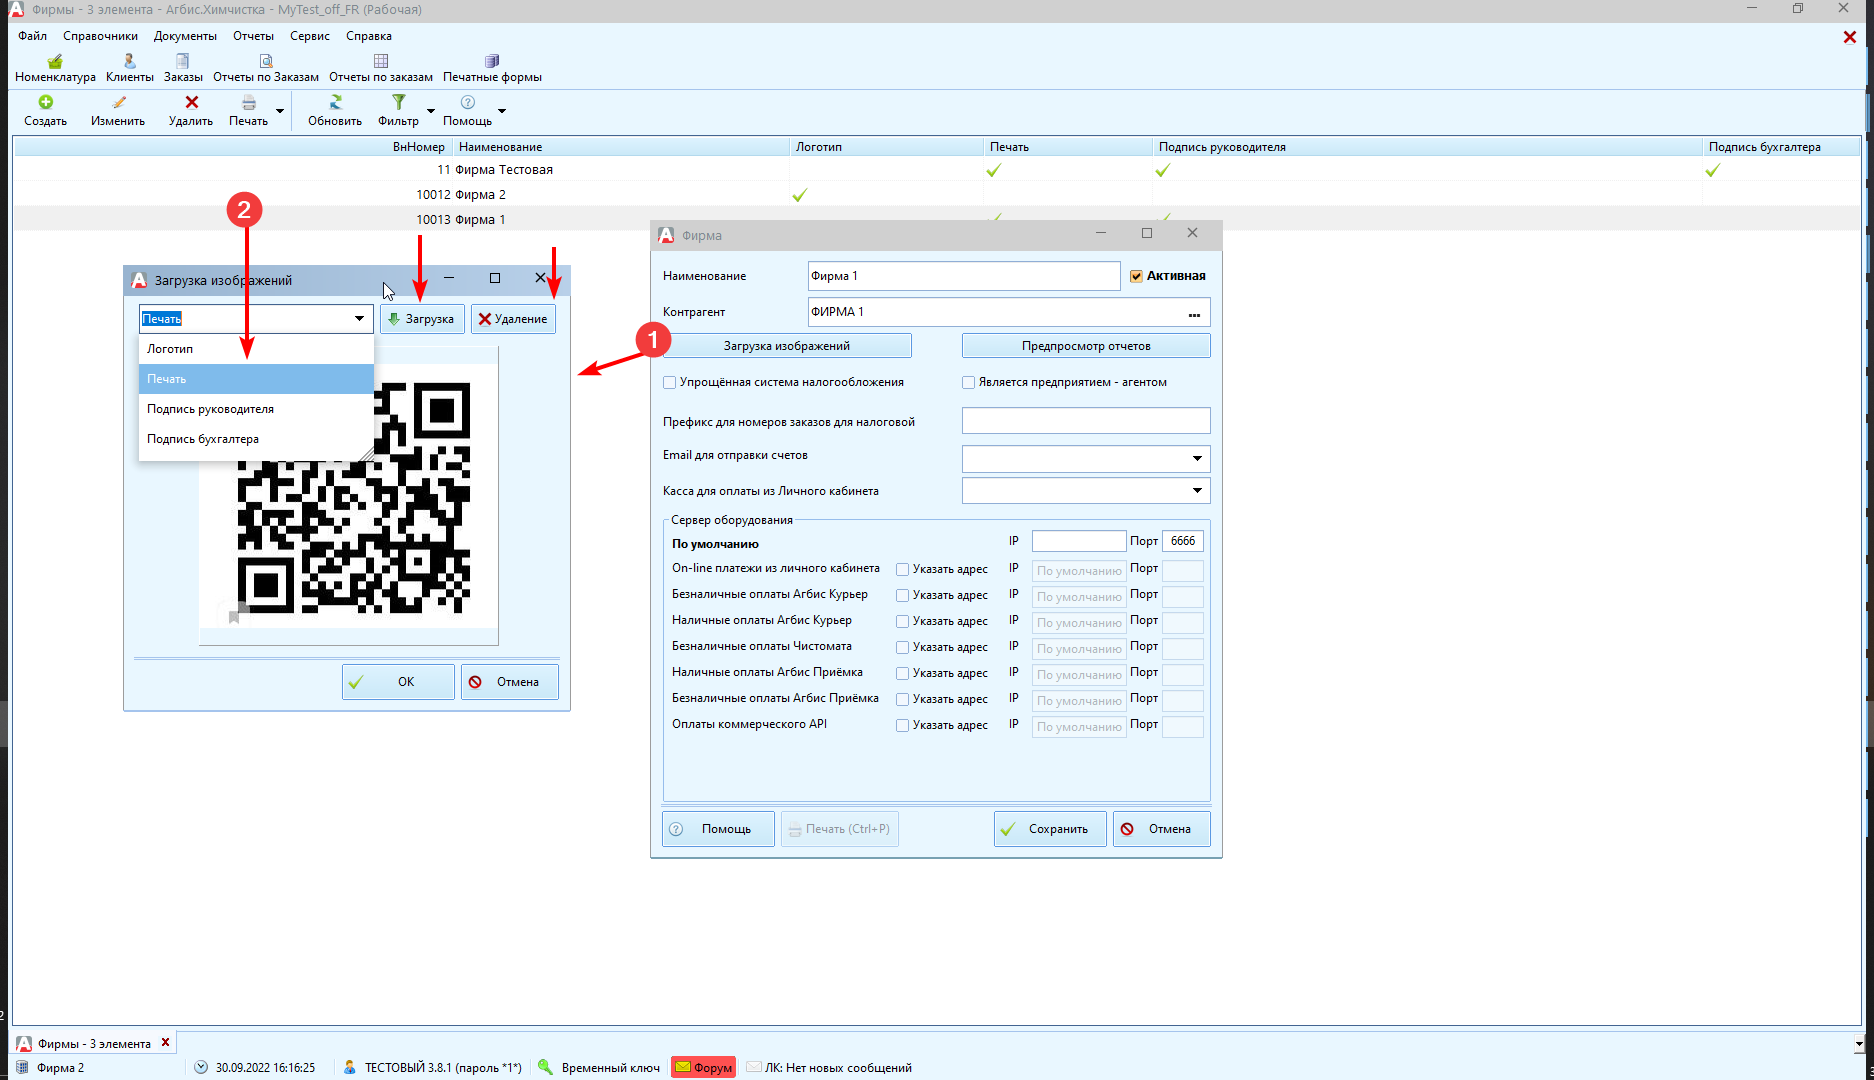
Task: Click the Контрагент ellipsis browse button
Action: pos(1194,312)
